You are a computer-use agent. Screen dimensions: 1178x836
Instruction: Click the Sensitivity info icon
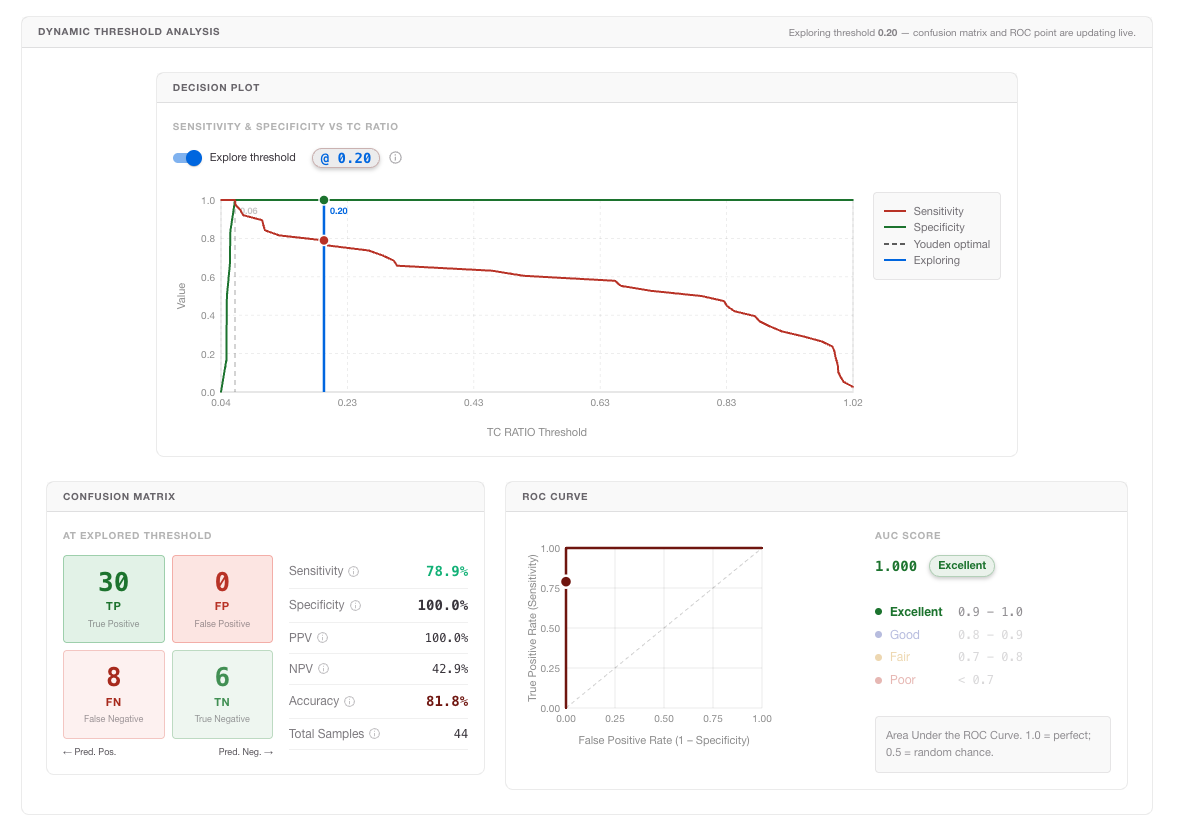[354, 572]
